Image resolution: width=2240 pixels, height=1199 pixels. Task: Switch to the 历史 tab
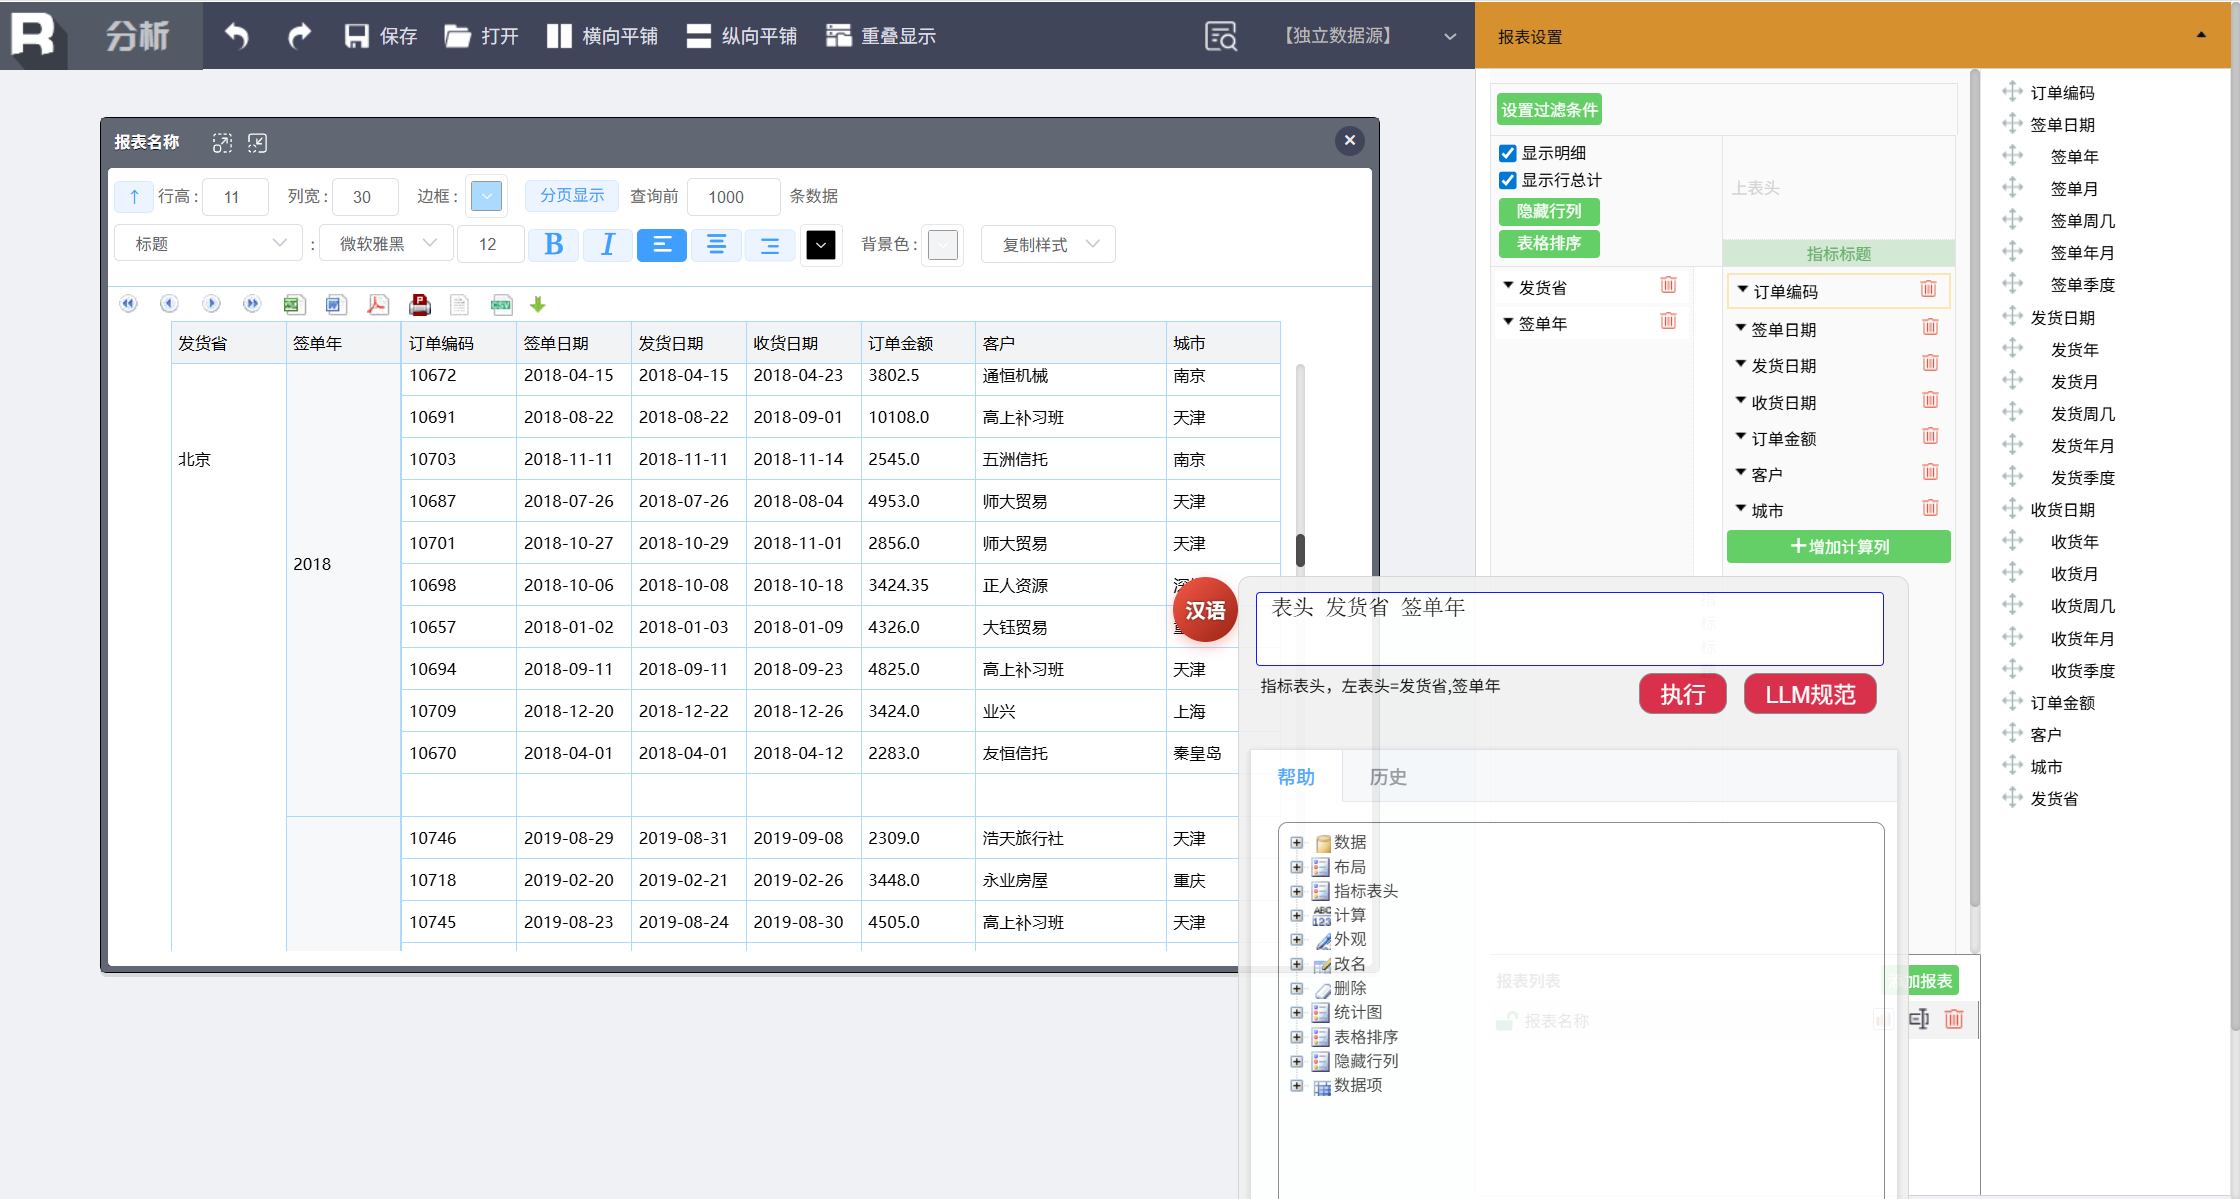(1387, 777)
